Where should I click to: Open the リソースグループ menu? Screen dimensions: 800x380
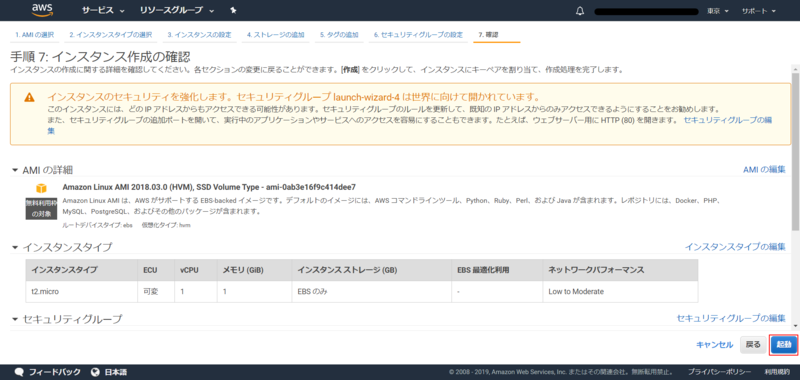pos(177,10)
